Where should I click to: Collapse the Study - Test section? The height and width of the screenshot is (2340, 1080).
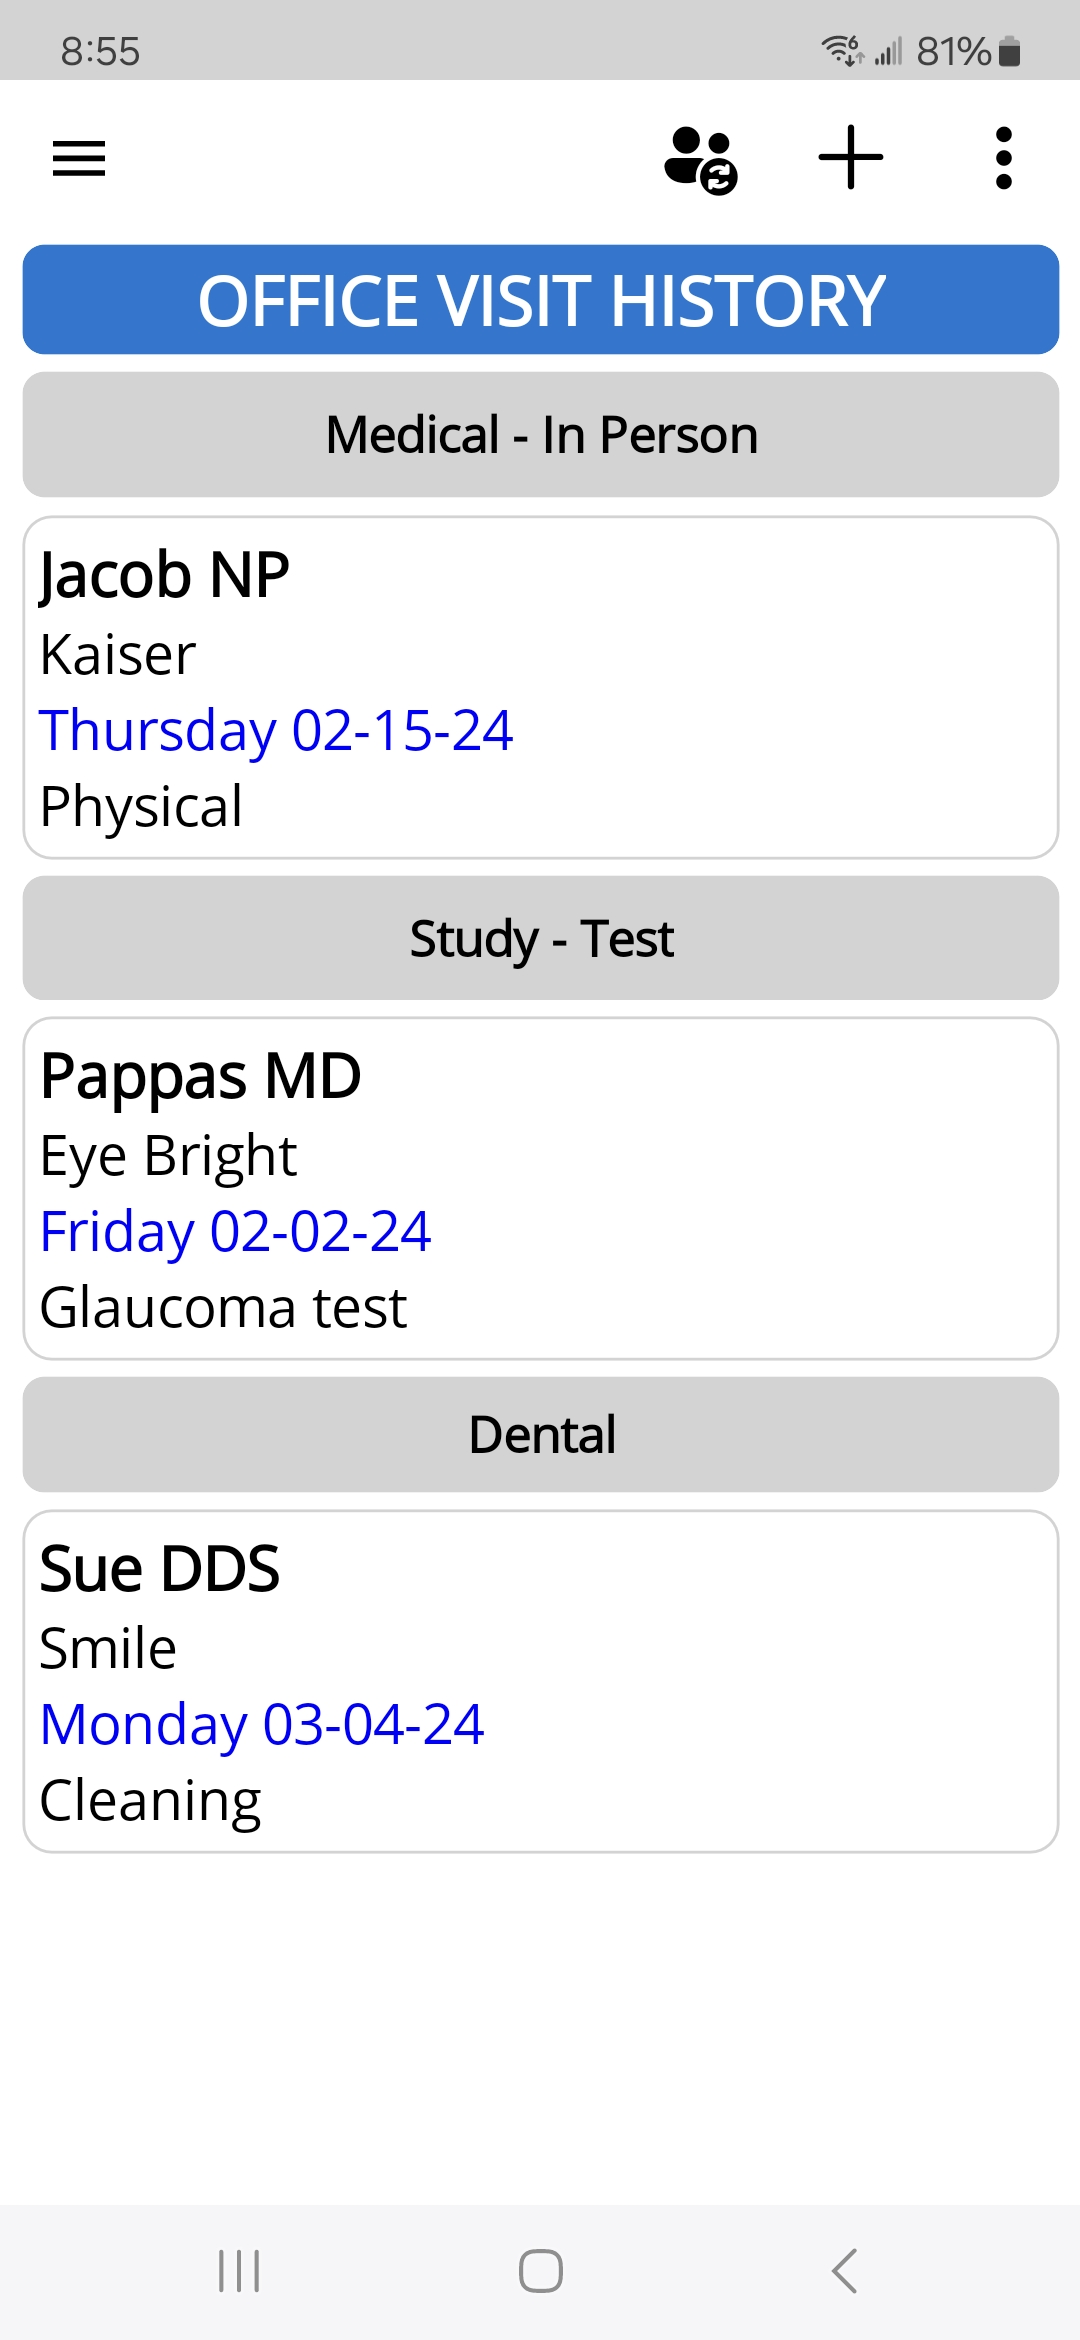(541, 938)
